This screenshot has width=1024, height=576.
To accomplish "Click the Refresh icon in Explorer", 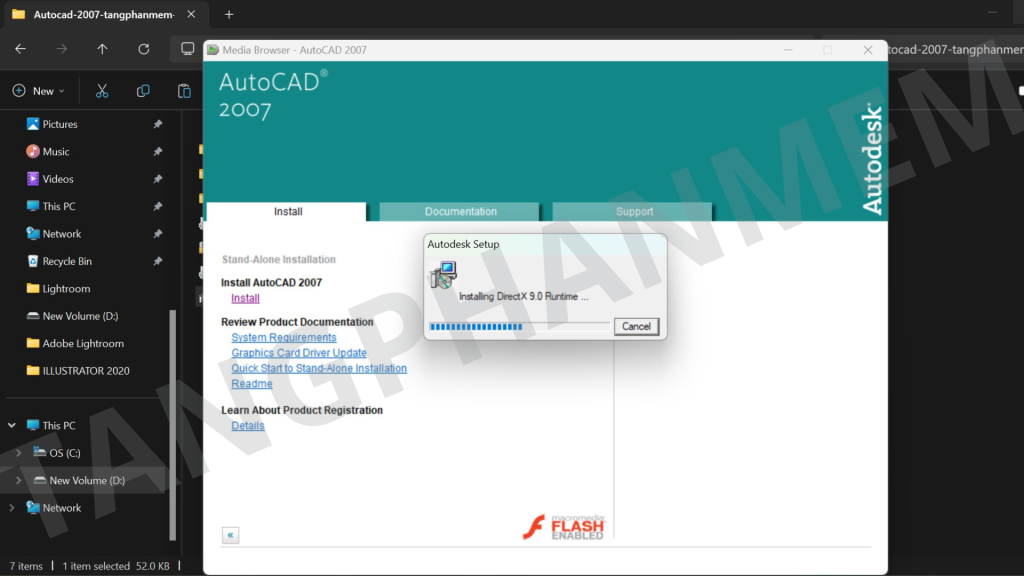I will pyautogui.click(x=144, y=49).
